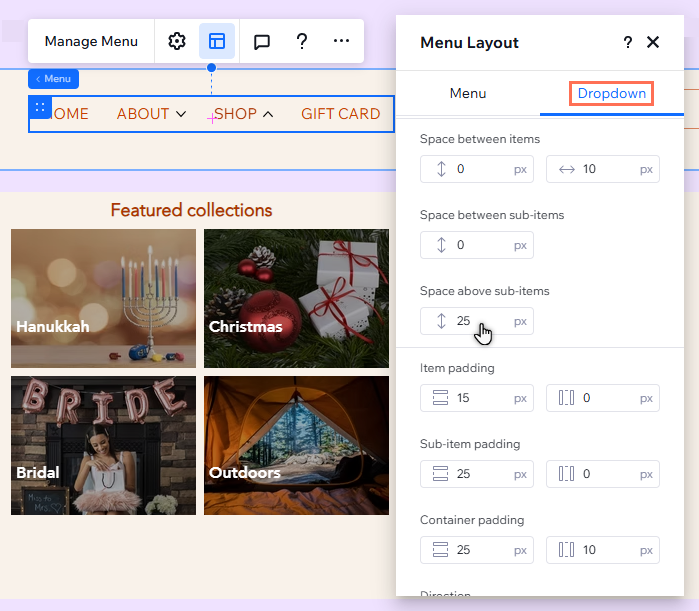Open help question mark in toolbar
This screenshot has height=611, width=699.
[302, 41]
